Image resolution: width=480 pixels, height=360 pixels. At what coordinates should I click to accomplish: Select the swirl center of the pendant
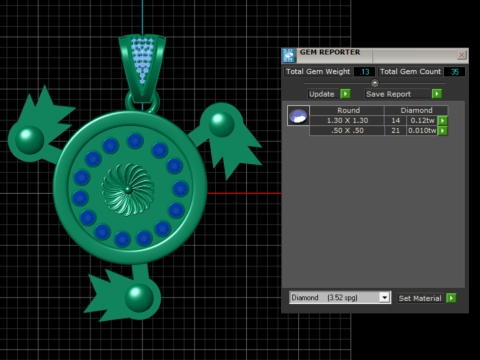[128, 190]
